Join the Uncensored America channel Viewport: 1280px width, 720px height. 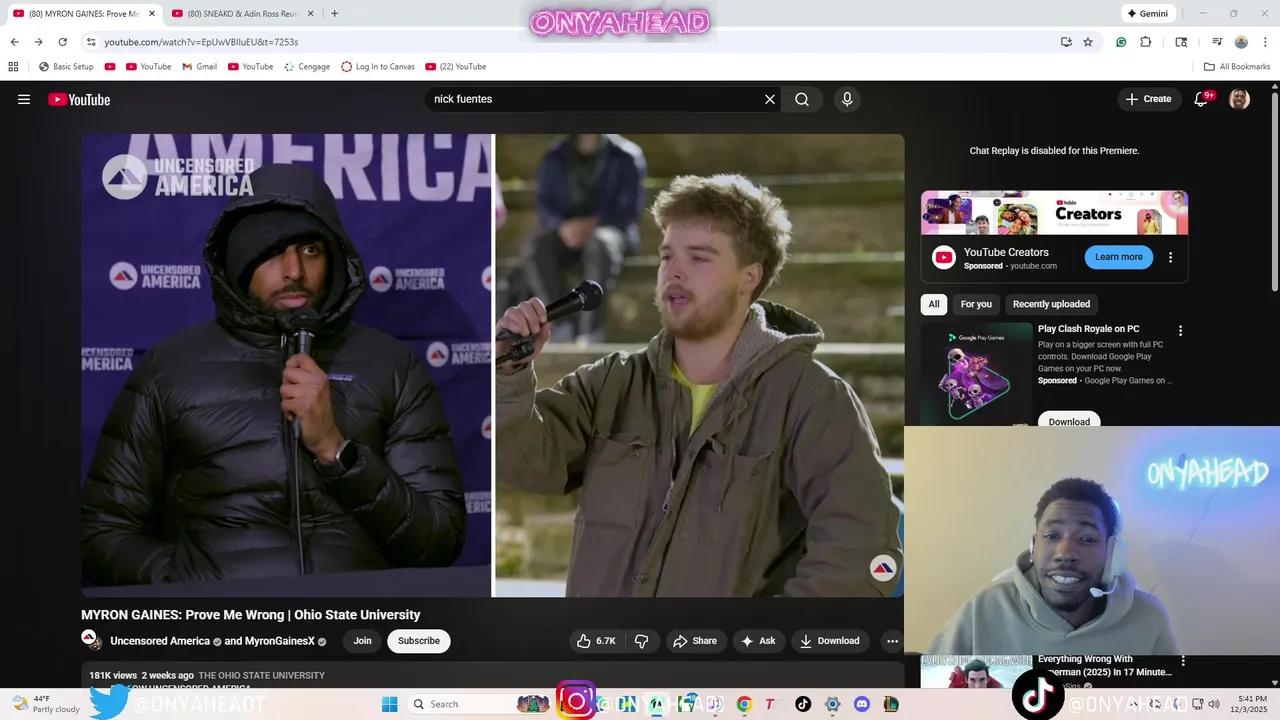point(362,641)
